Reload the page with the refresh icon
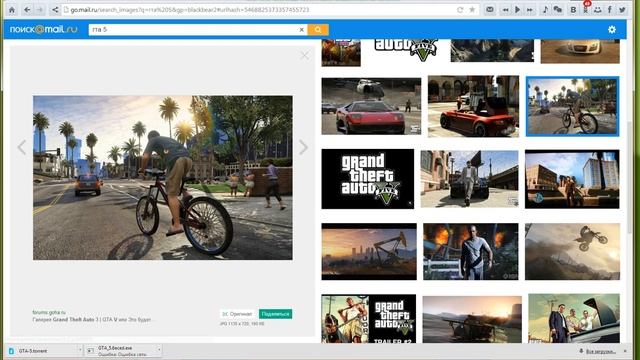This screenshot has width=640, height=360. pyautogui.click(x=460, y=10)
